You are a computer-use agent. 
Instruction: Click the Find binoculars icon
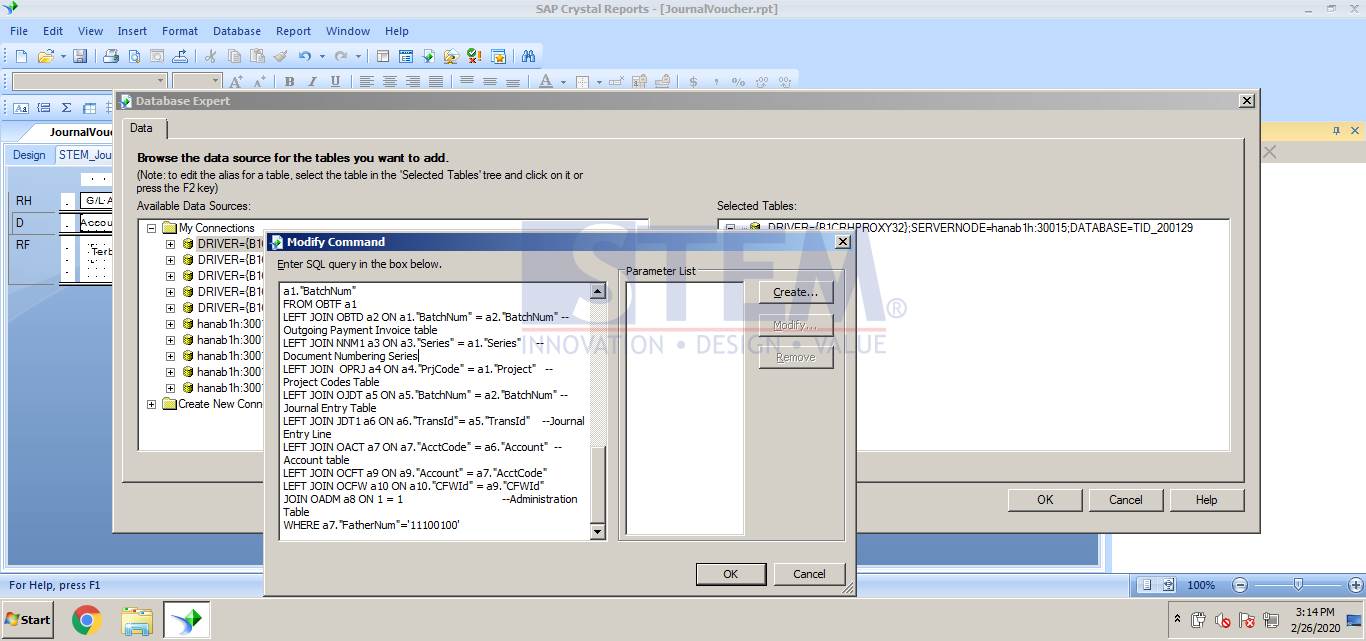pos(529,56)
